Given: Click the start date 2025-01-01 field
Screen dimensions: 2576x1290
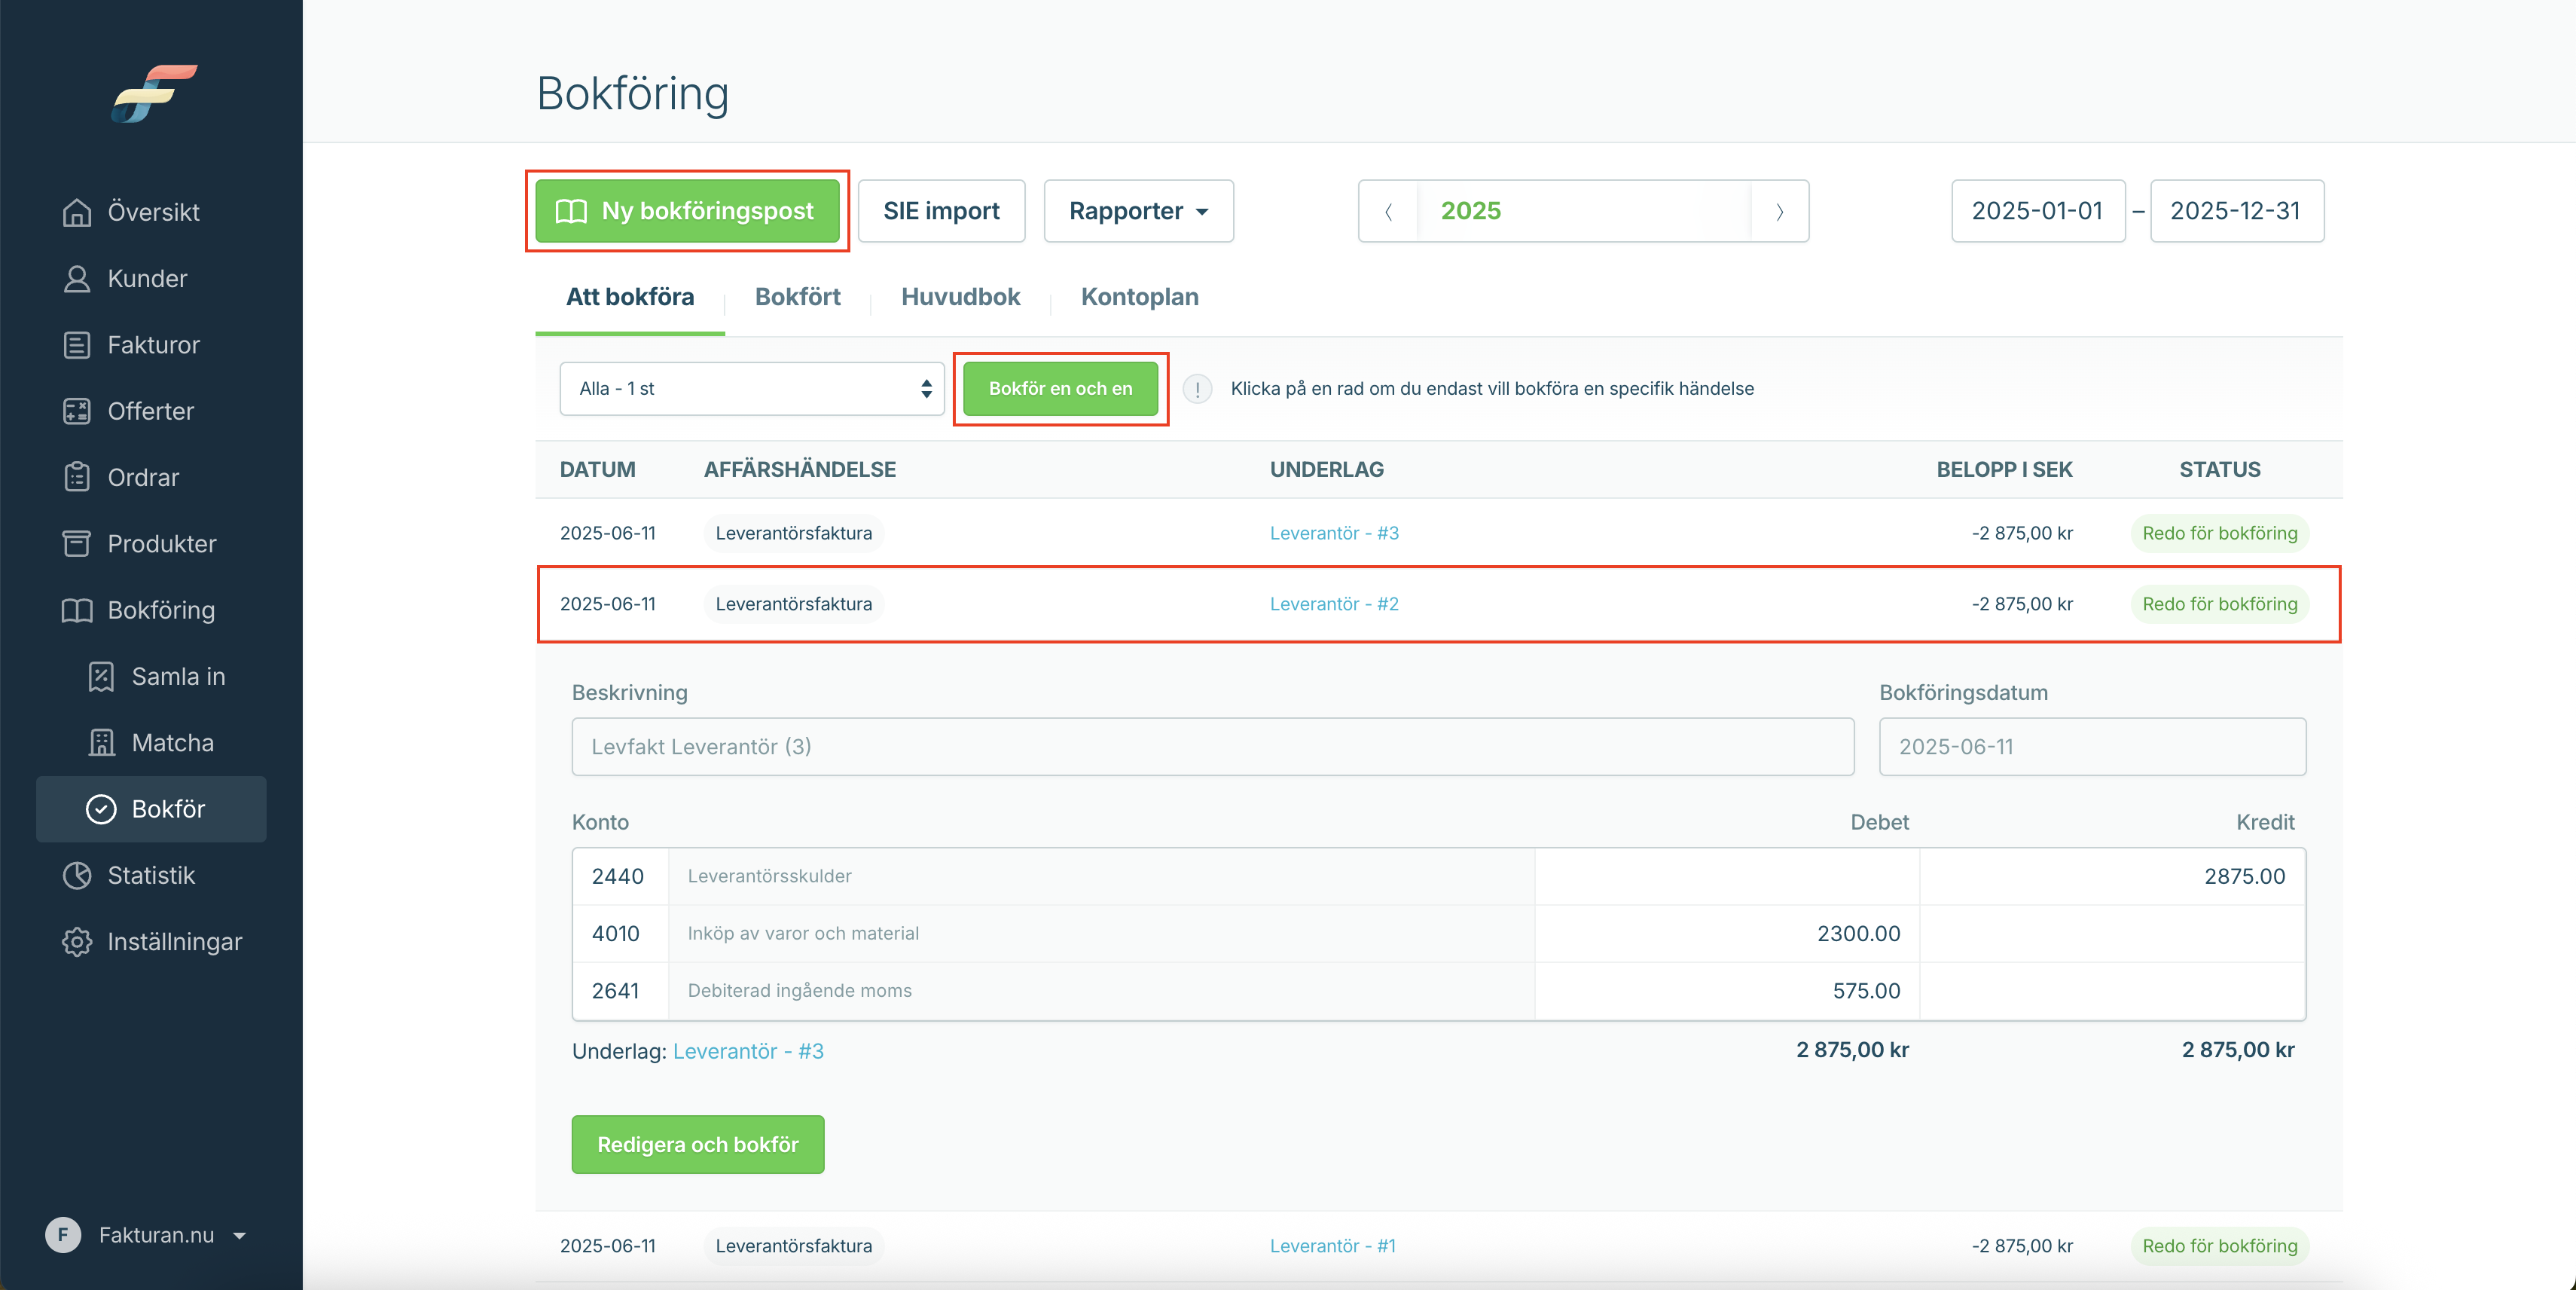Looking at the screenshot, I should coord(2037,211).
